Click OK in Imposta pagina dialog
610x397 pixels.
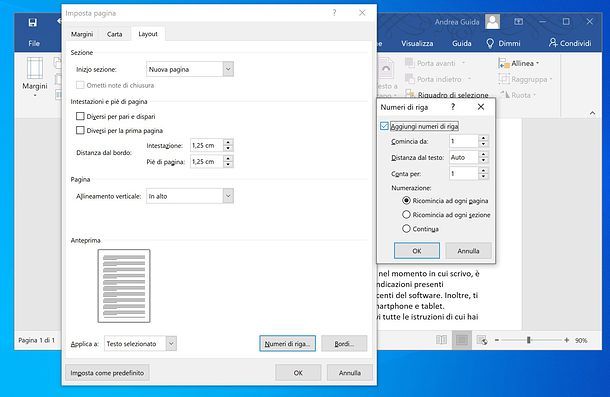point(298,372)
